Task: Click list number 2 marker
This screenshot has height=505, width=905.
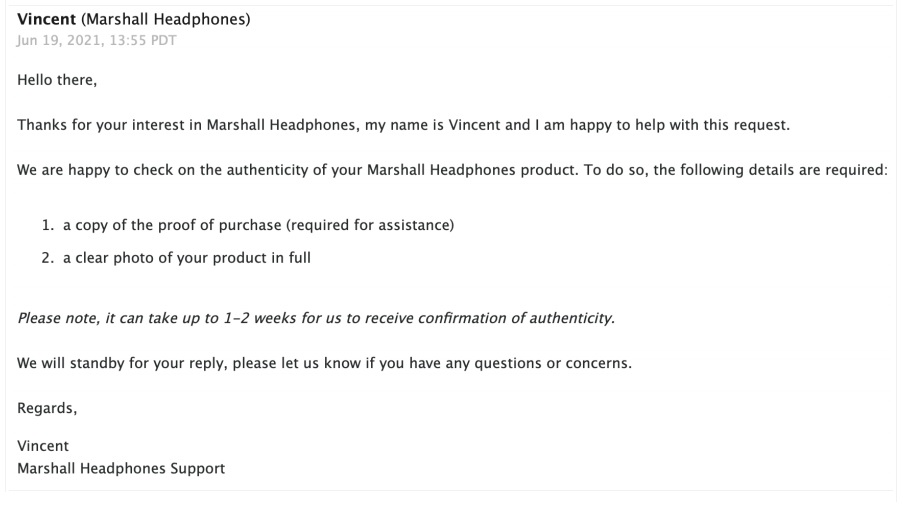Action: (x=47, y=258)
